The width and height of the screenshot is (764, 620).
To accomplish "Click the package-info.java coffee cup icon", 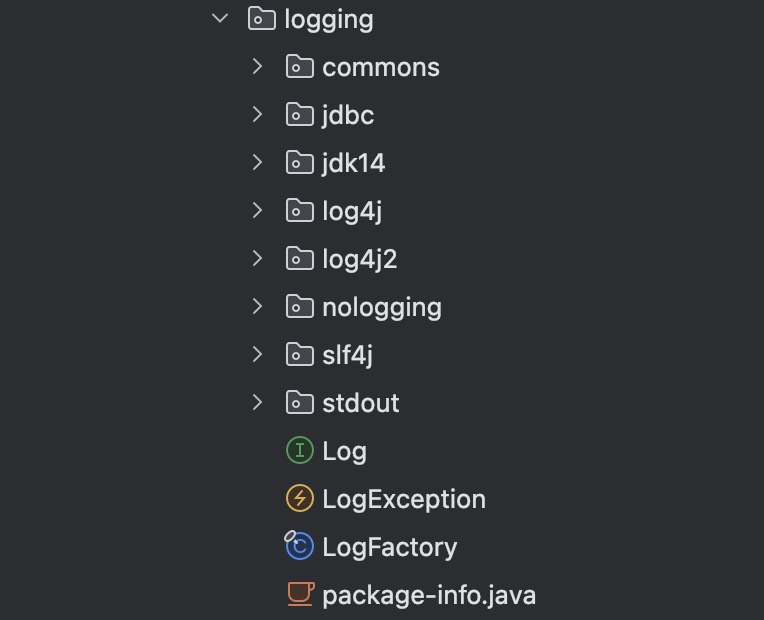I will [300, 595].
